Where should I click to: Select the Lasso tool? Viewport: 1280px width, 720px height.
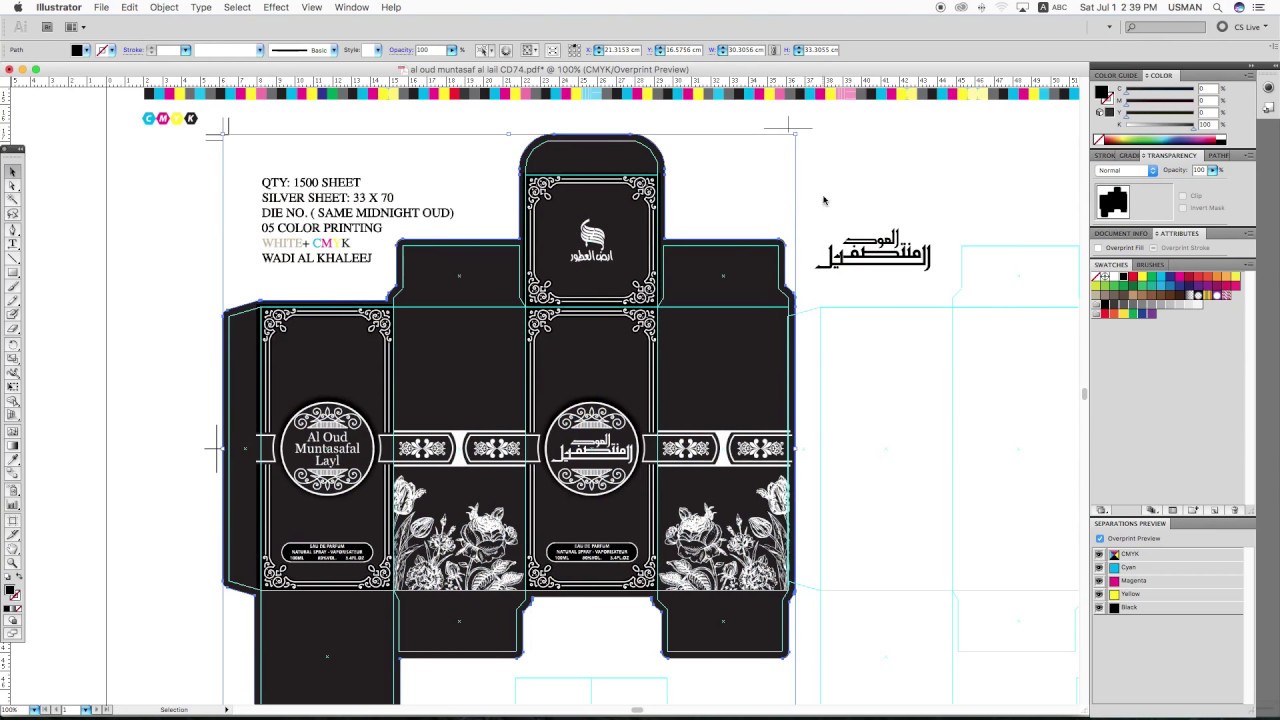(x=13, y=212)
